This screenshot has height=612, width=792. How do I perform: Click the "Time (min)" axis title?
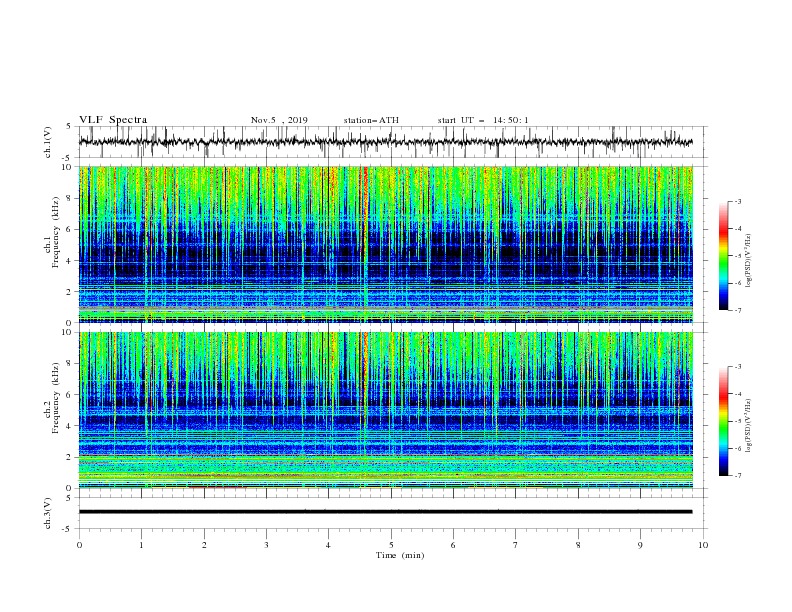pos(400,555)
